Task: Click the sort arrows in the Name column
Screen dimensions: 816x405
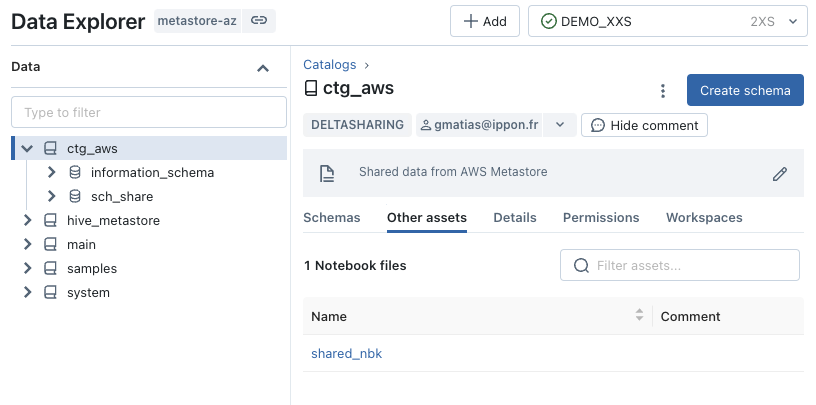Action: pyautogui.click(x=639, y=314)
